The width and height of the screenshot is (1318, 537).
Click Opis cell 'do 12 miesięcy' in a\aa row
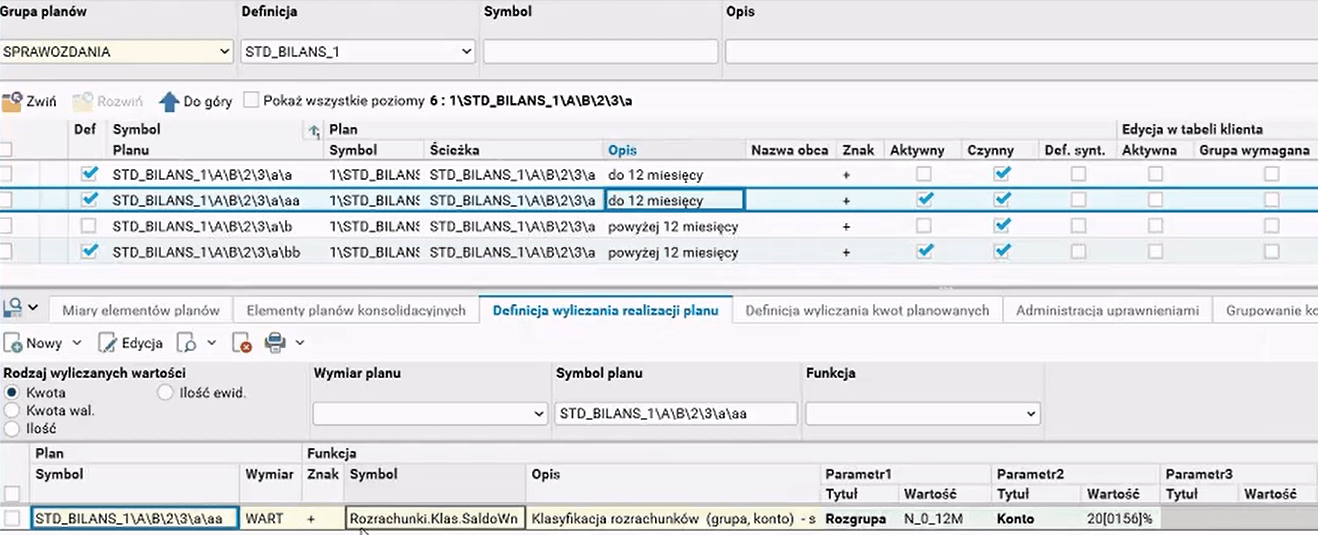point(674,200)
